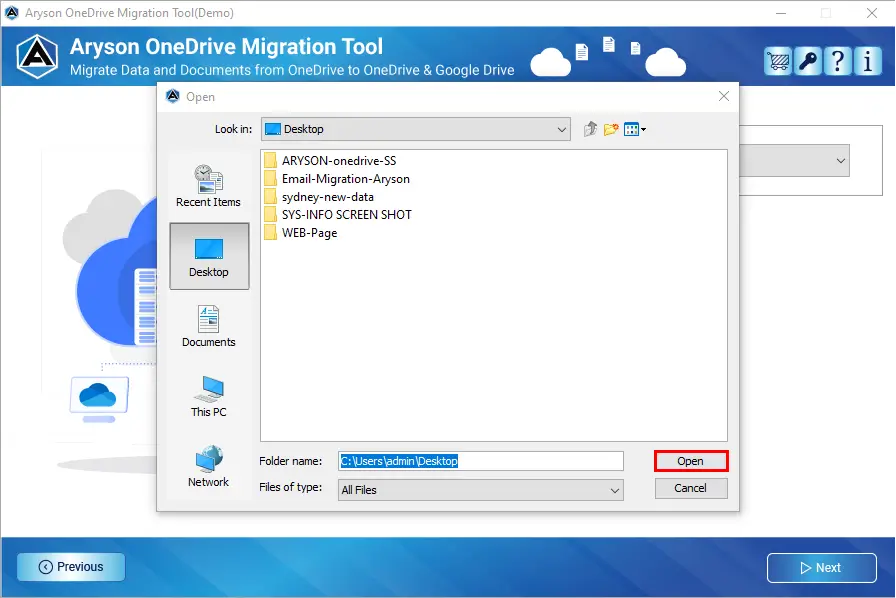Open the Activate key icon

[x=808, y=61]
